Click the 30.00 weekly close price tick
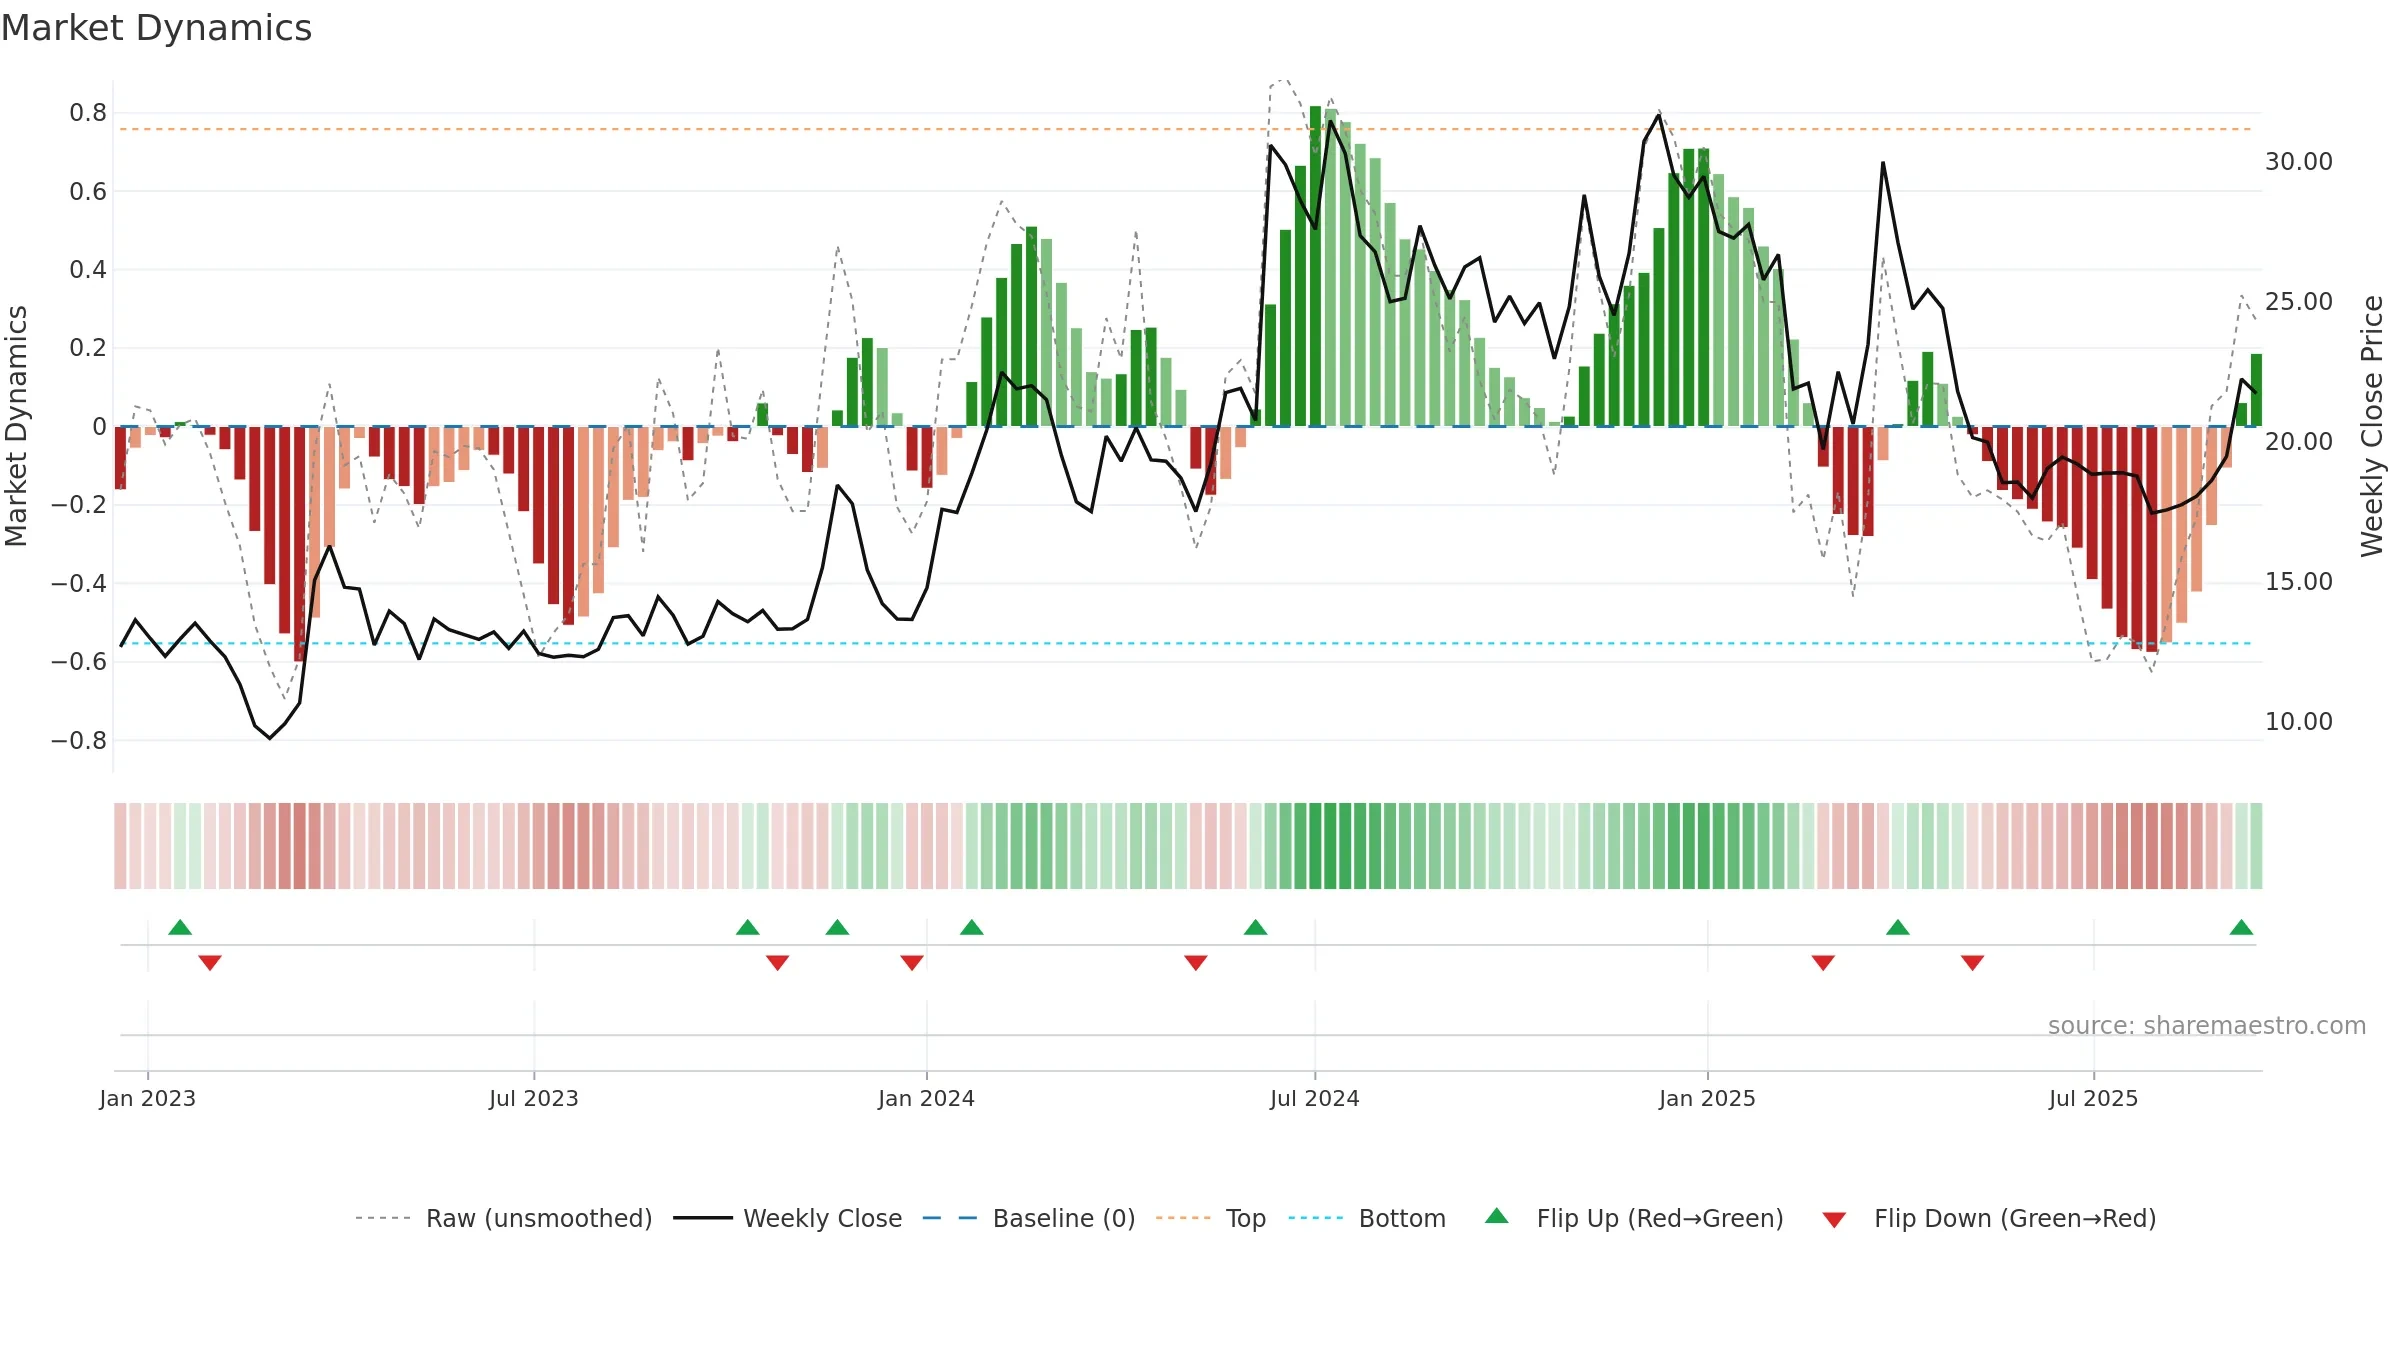2400x1350 pixels. tap(2298, 161)
